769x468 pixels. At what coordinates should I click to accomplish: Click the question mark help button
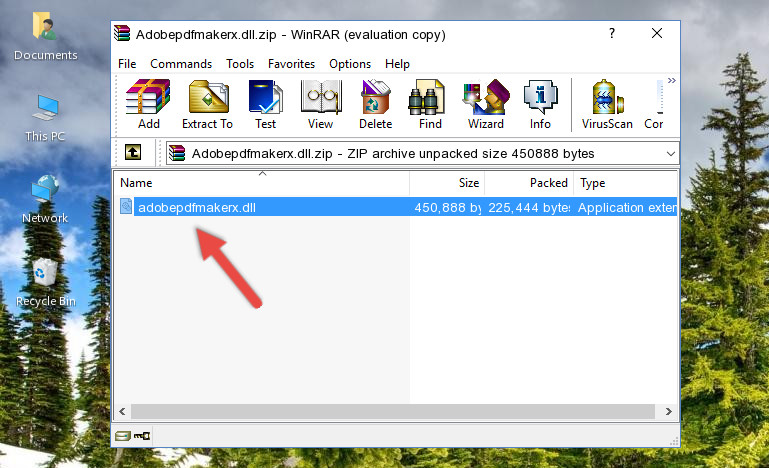(612, 33)
